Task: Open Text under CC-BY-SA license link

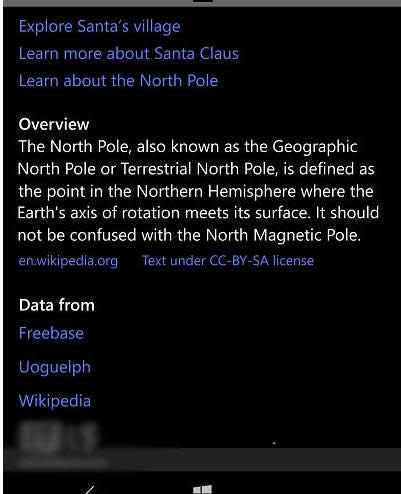Action: pyautogui.click(x=228, y=261)
